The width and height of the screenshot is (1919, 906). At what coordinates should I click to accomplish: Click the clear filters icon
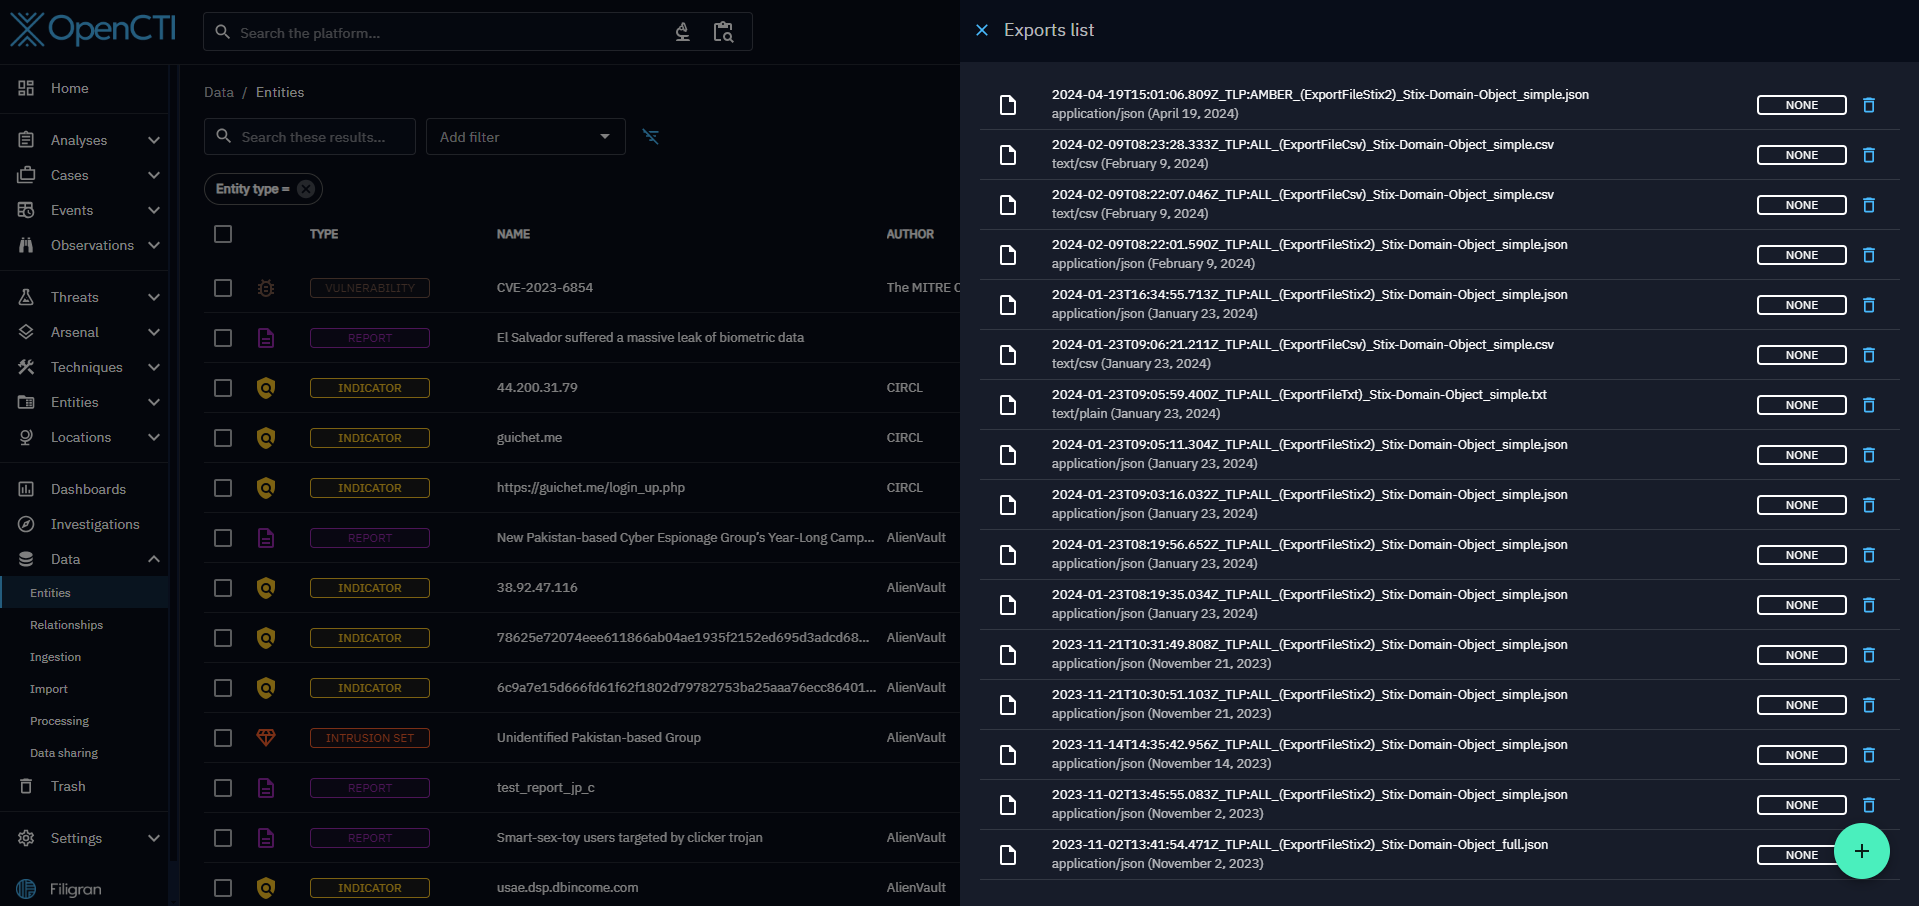coord(650,137)
